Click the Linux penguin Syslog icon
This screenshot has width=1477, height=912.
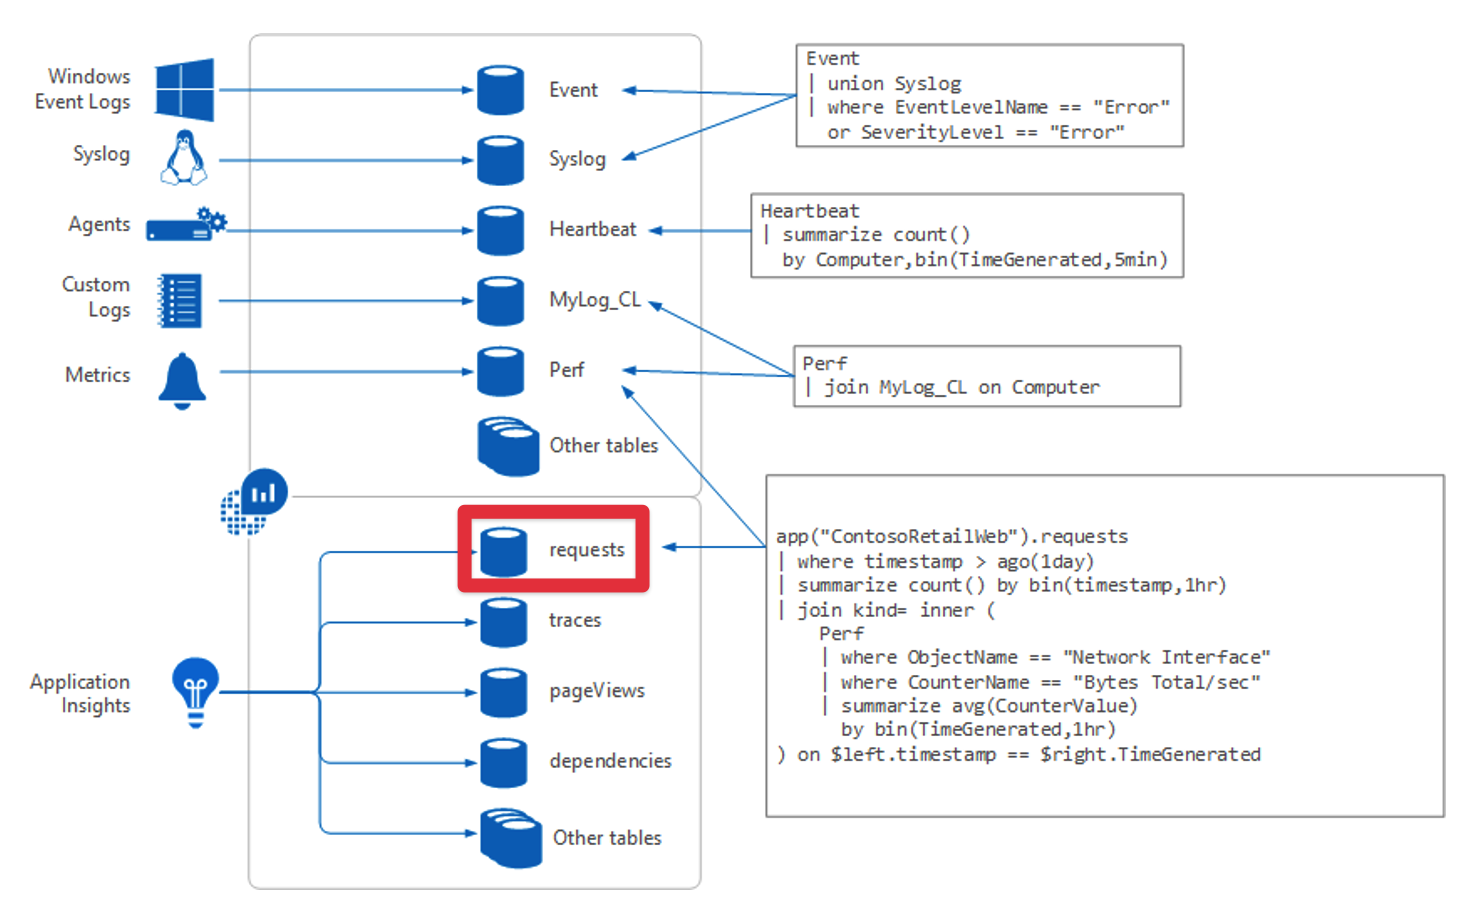(x=184, y=158)
